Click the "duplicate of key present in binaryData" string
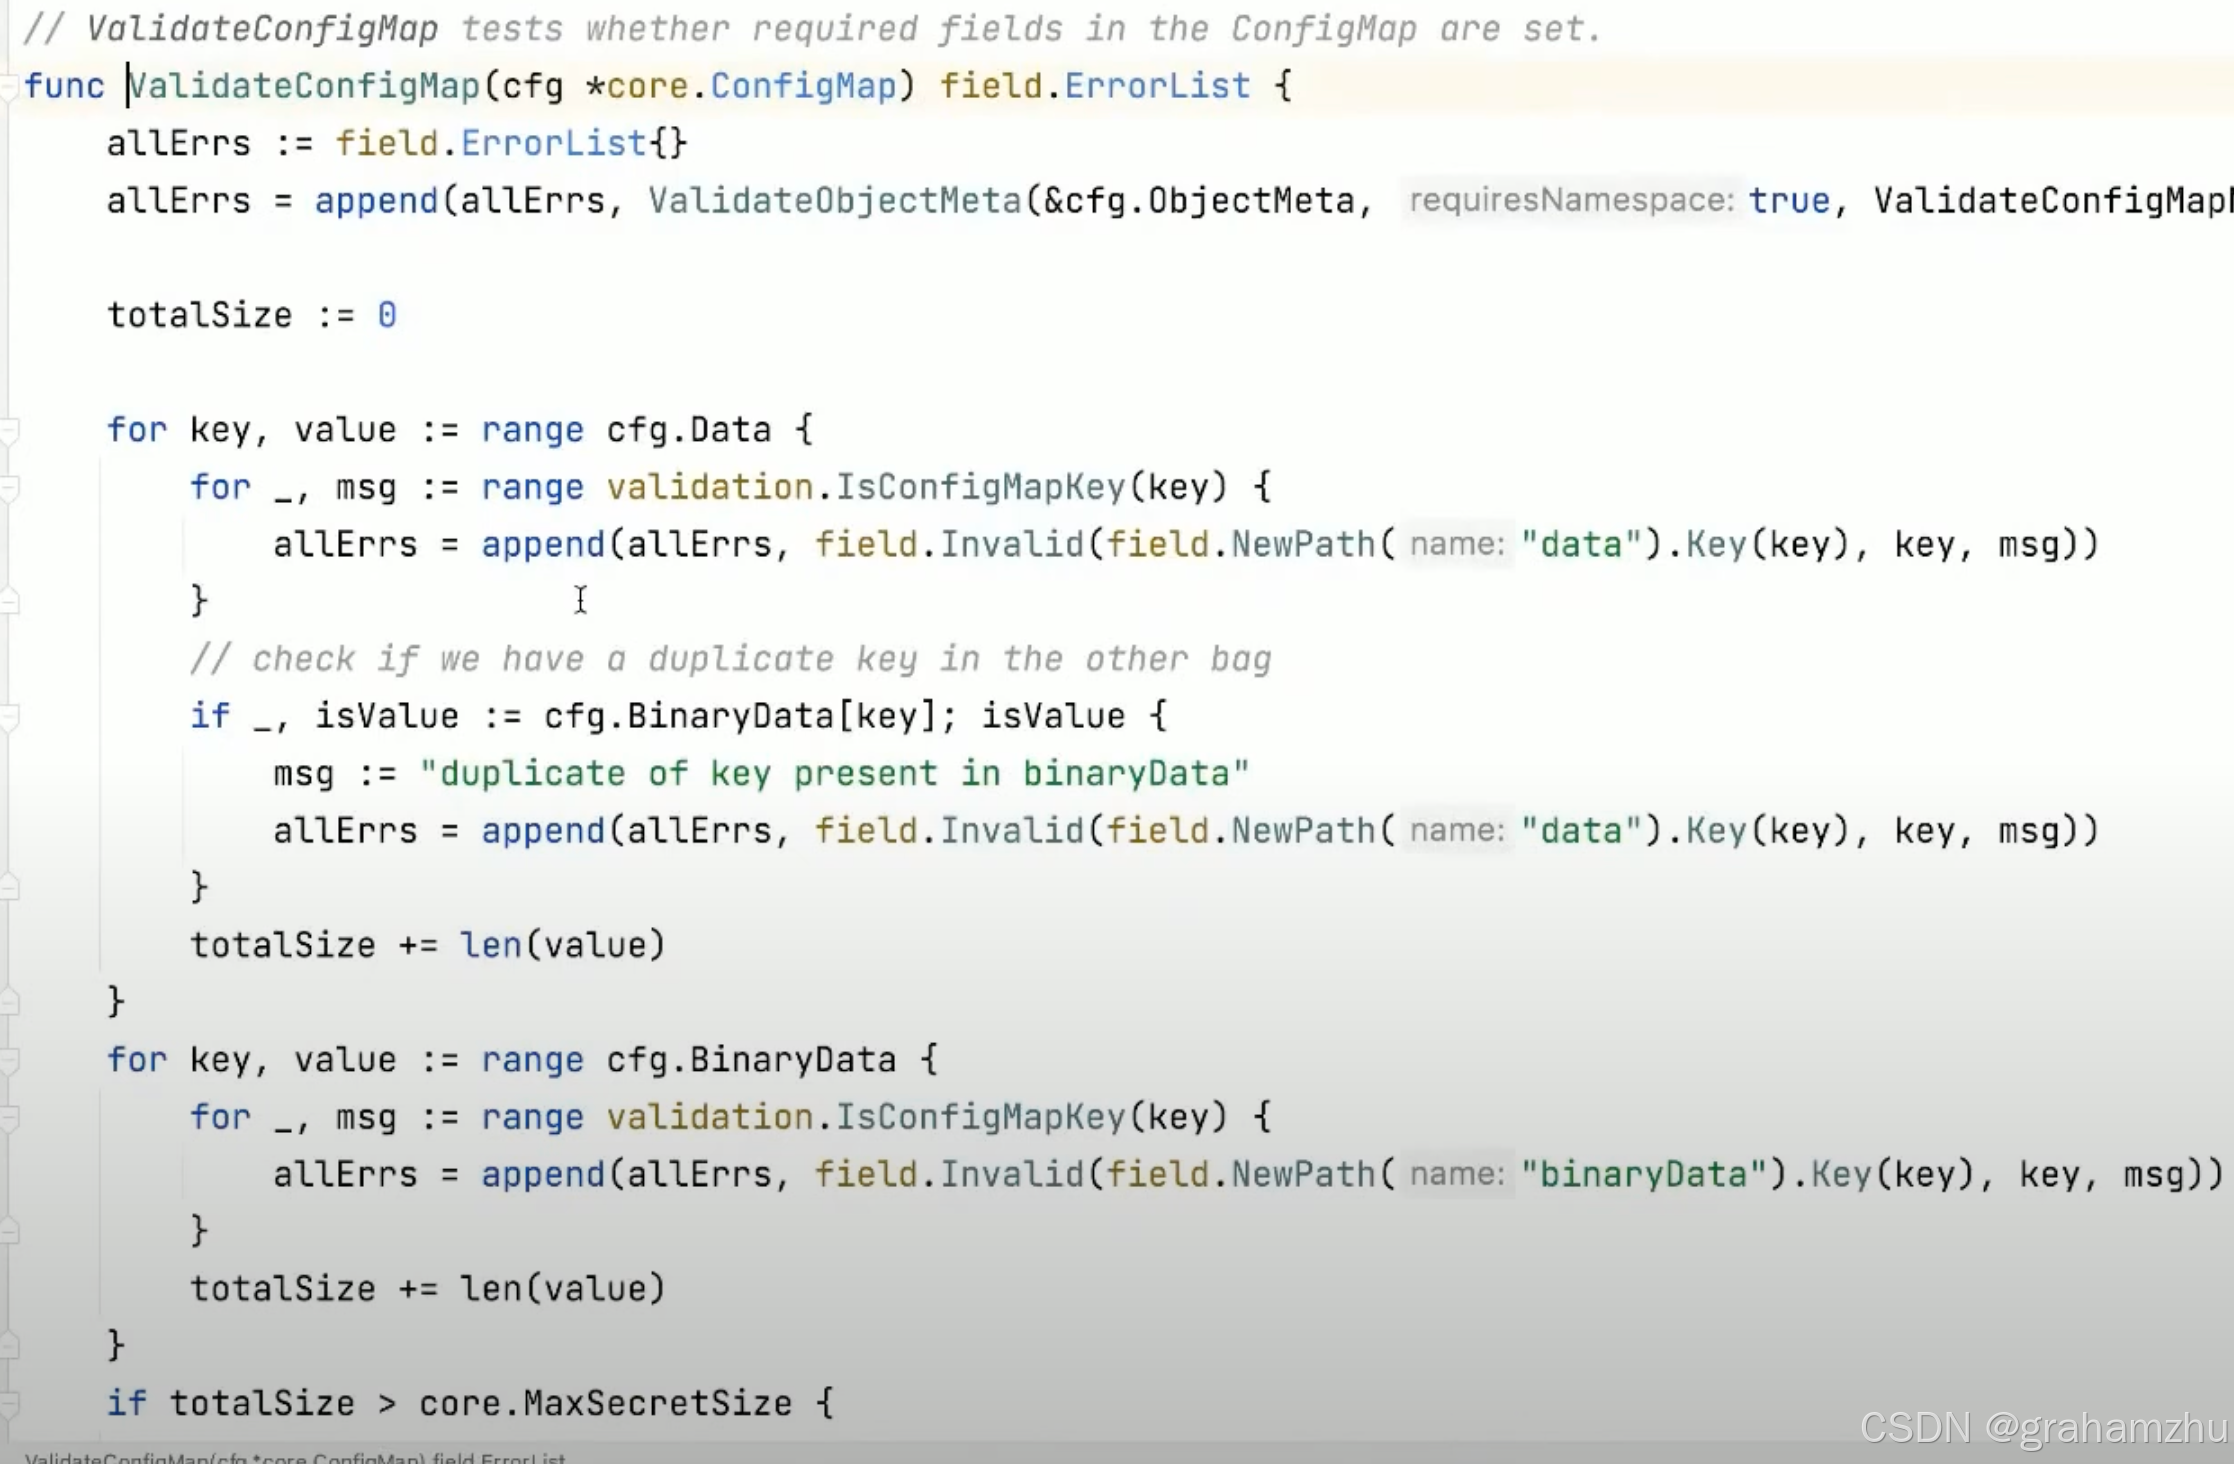 click(834, 774)
